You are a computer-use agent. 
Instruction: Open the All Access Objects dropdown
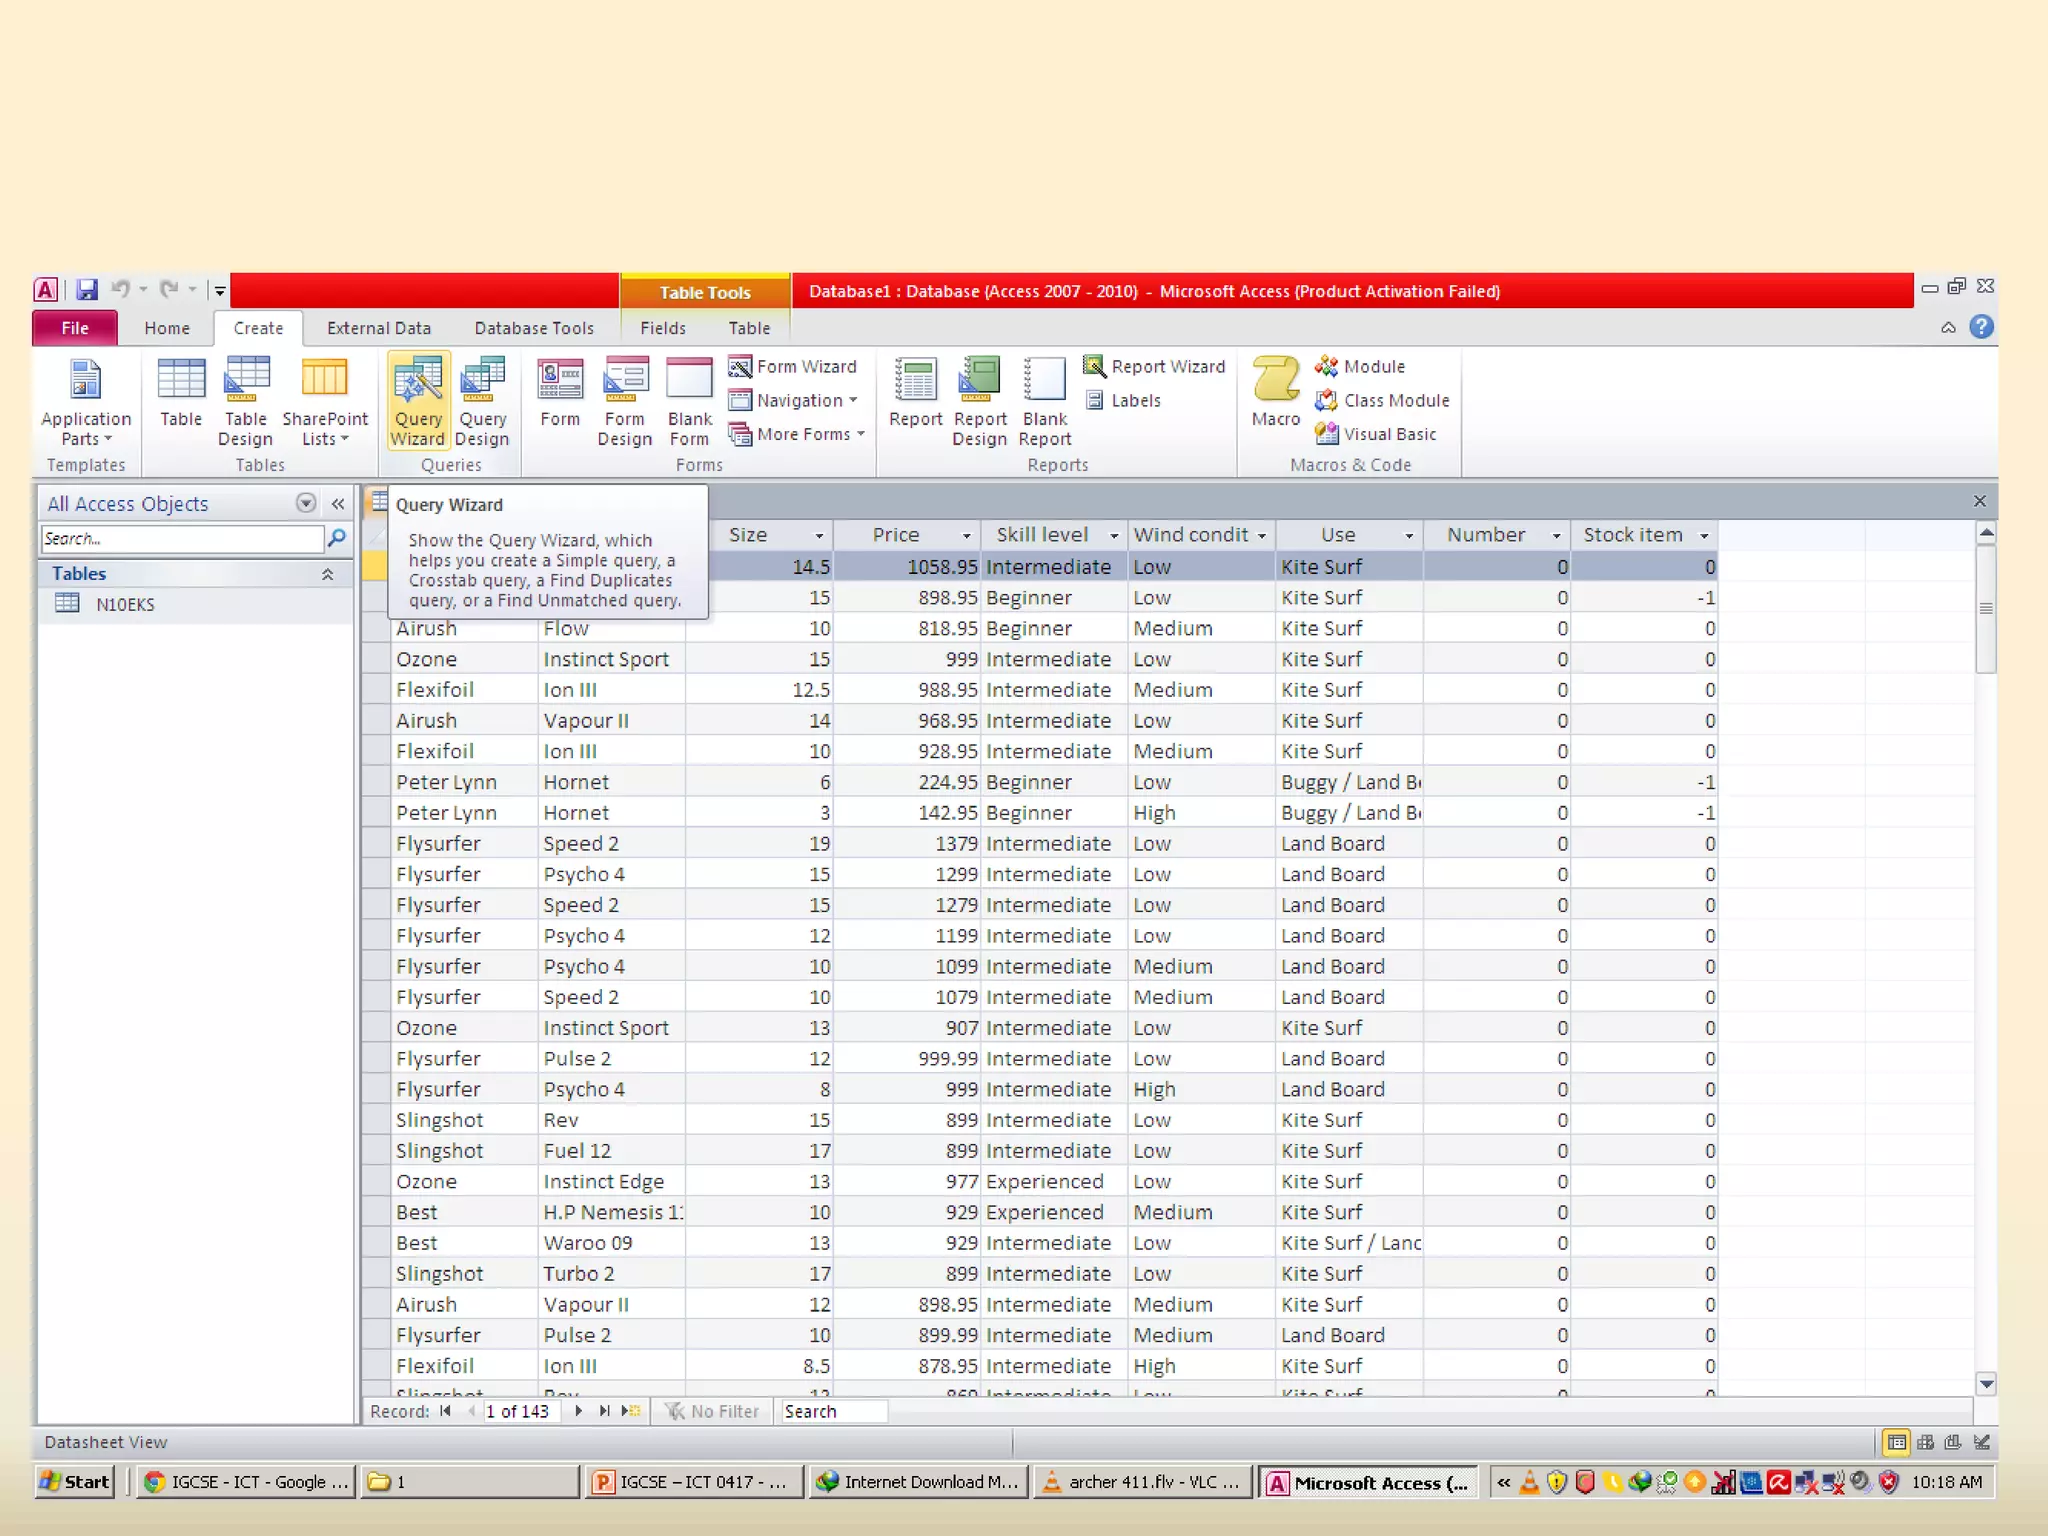pyautogui.click(x=306, y=504)
